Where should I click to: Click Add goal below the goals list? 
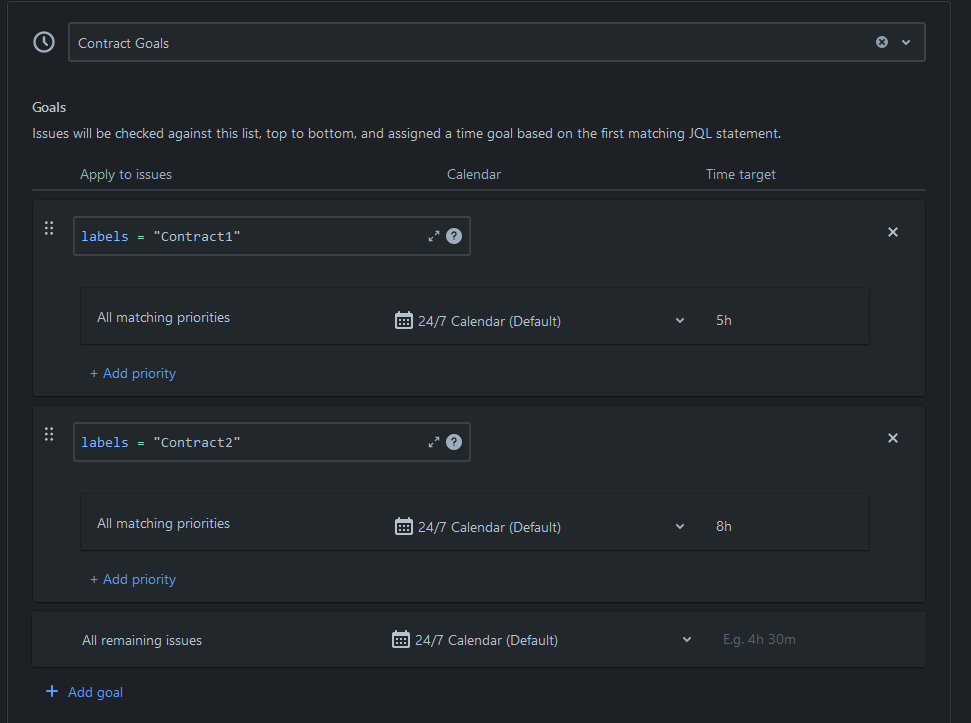point(84,691)
